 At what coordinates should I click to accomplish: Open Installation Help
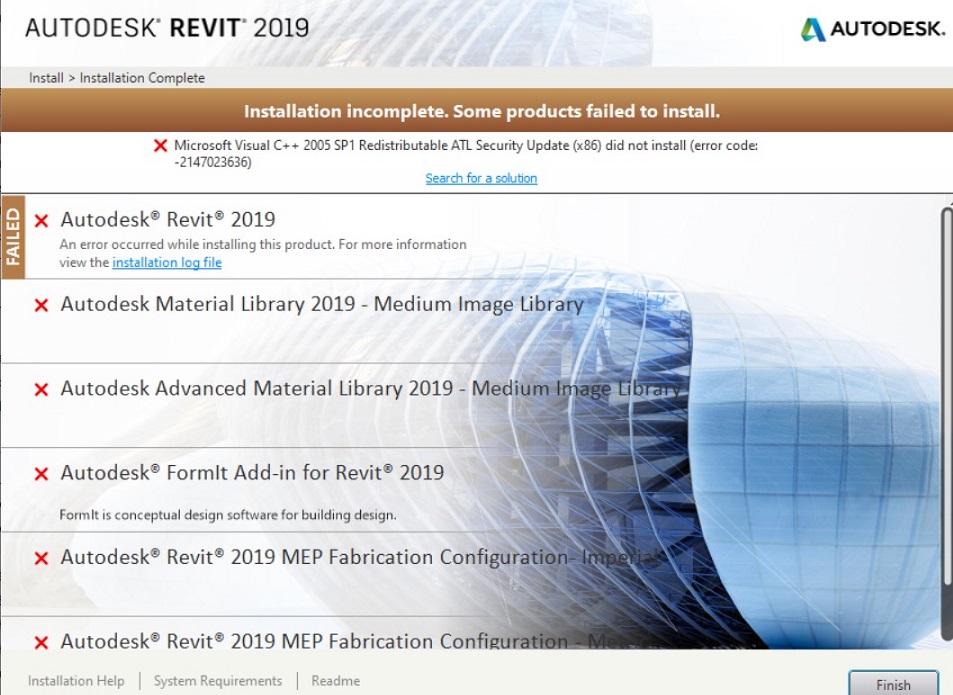point(76,680)
